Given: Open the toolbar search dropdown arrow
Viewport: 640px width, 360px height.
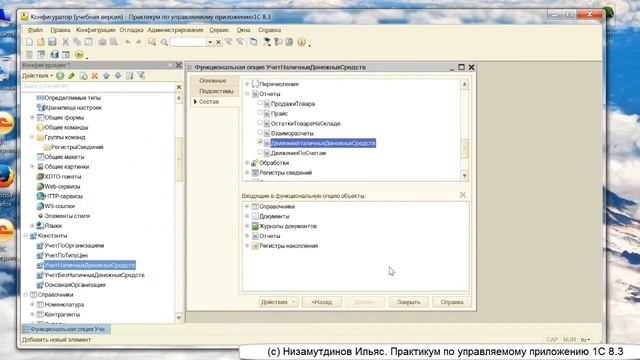Looking at the screenshot, I should (x=210, y=42).
